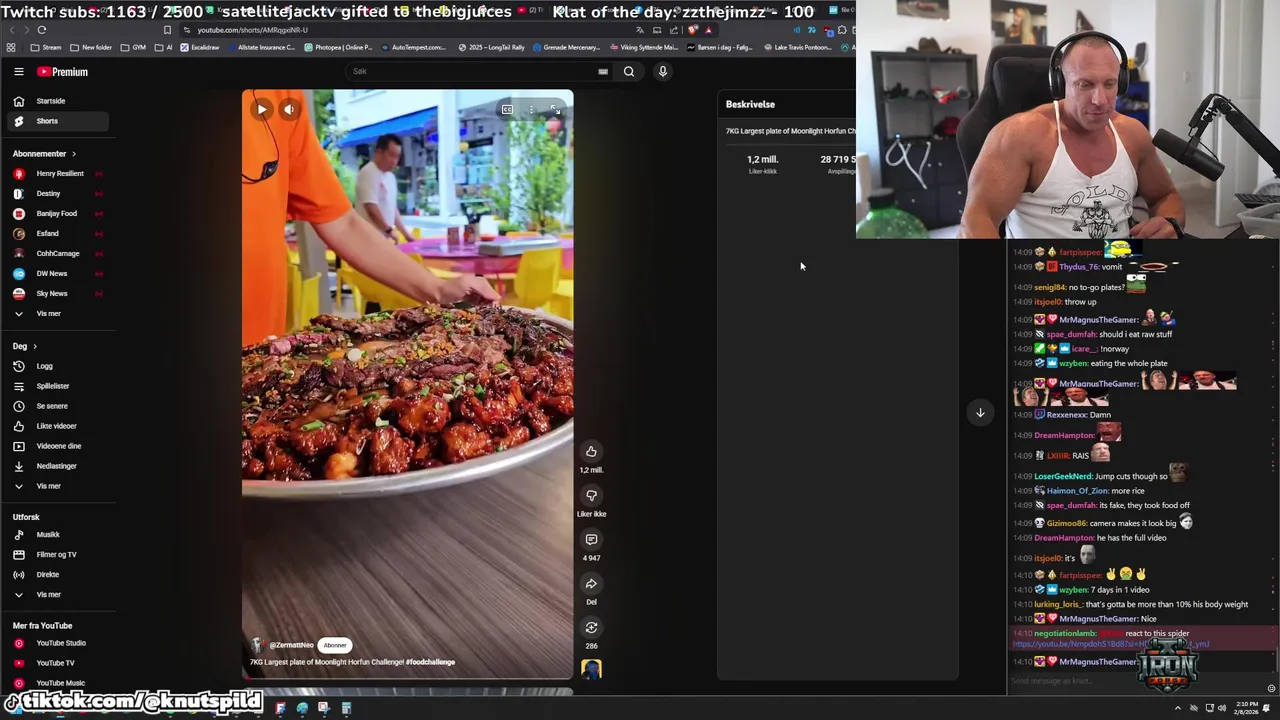Open Direkte live streams
Screen dimensions: 1280x720
(56, 575)
